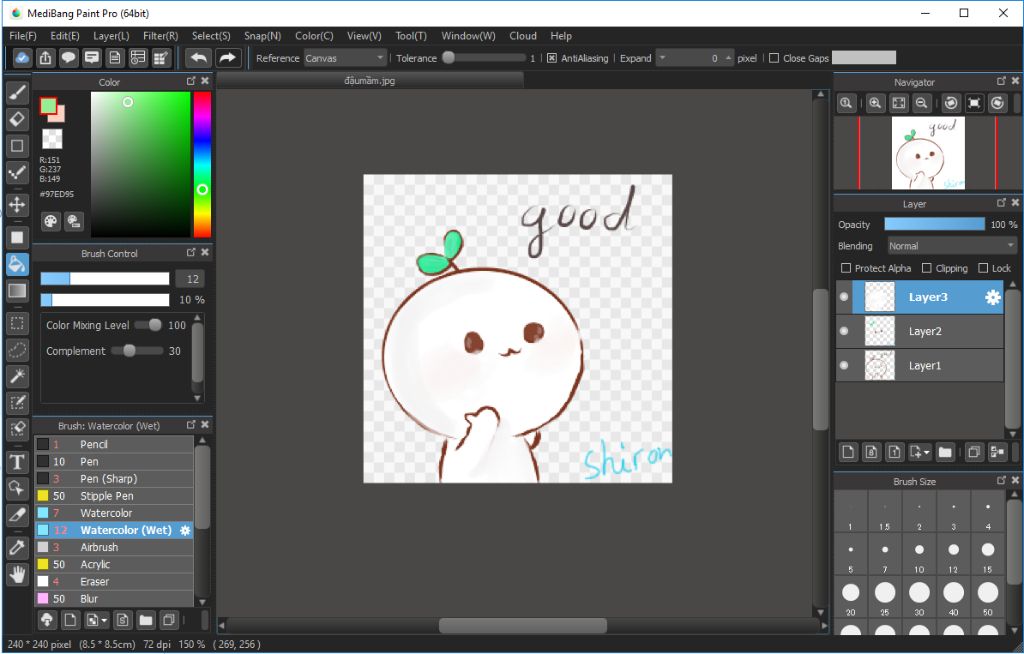The height and width of the screenshot is (654, 1024).
Task: Click the Redo arrow button
Action: pos(227,58)
